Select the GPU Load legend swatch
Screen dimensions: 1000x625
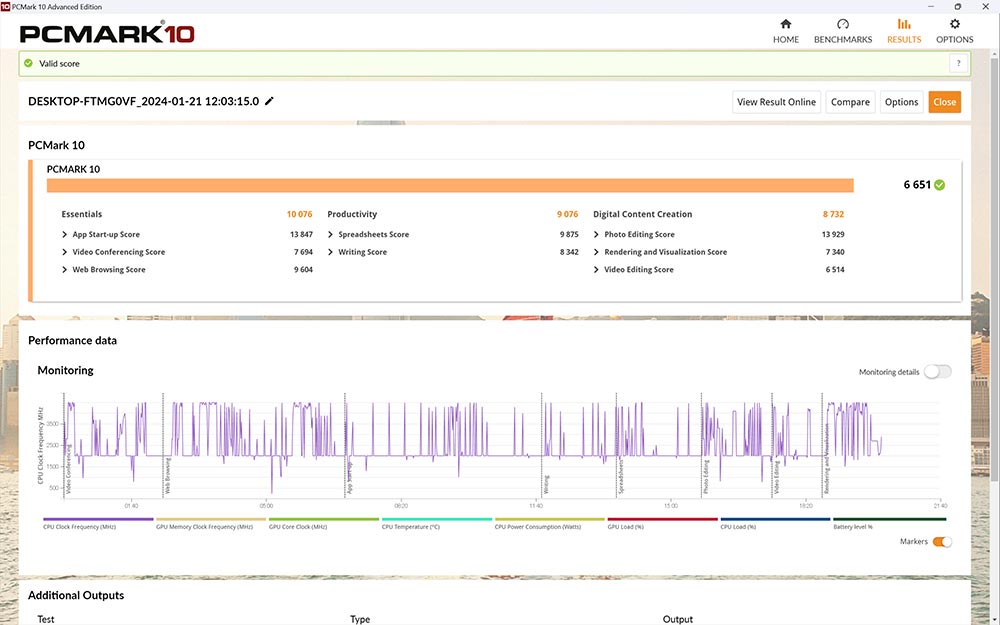point(663,519)
